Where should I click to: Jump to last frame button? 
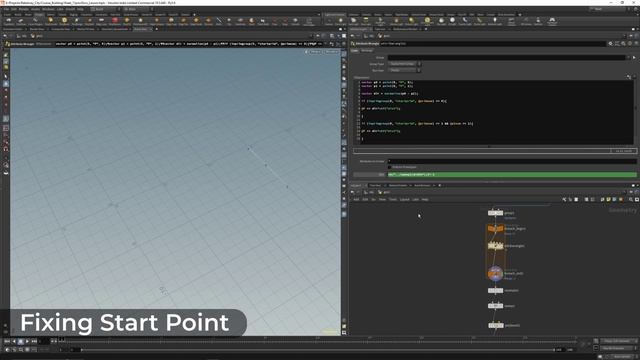point(34,341)
